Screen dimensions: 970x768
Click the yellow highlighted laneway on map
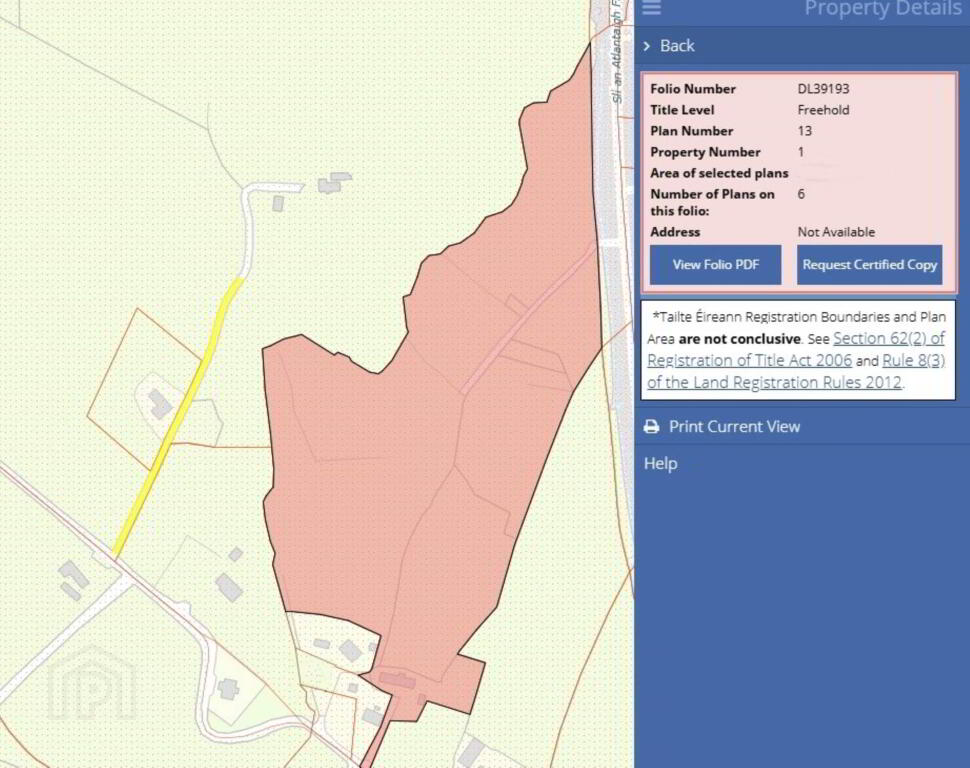(x=178, y=417)
